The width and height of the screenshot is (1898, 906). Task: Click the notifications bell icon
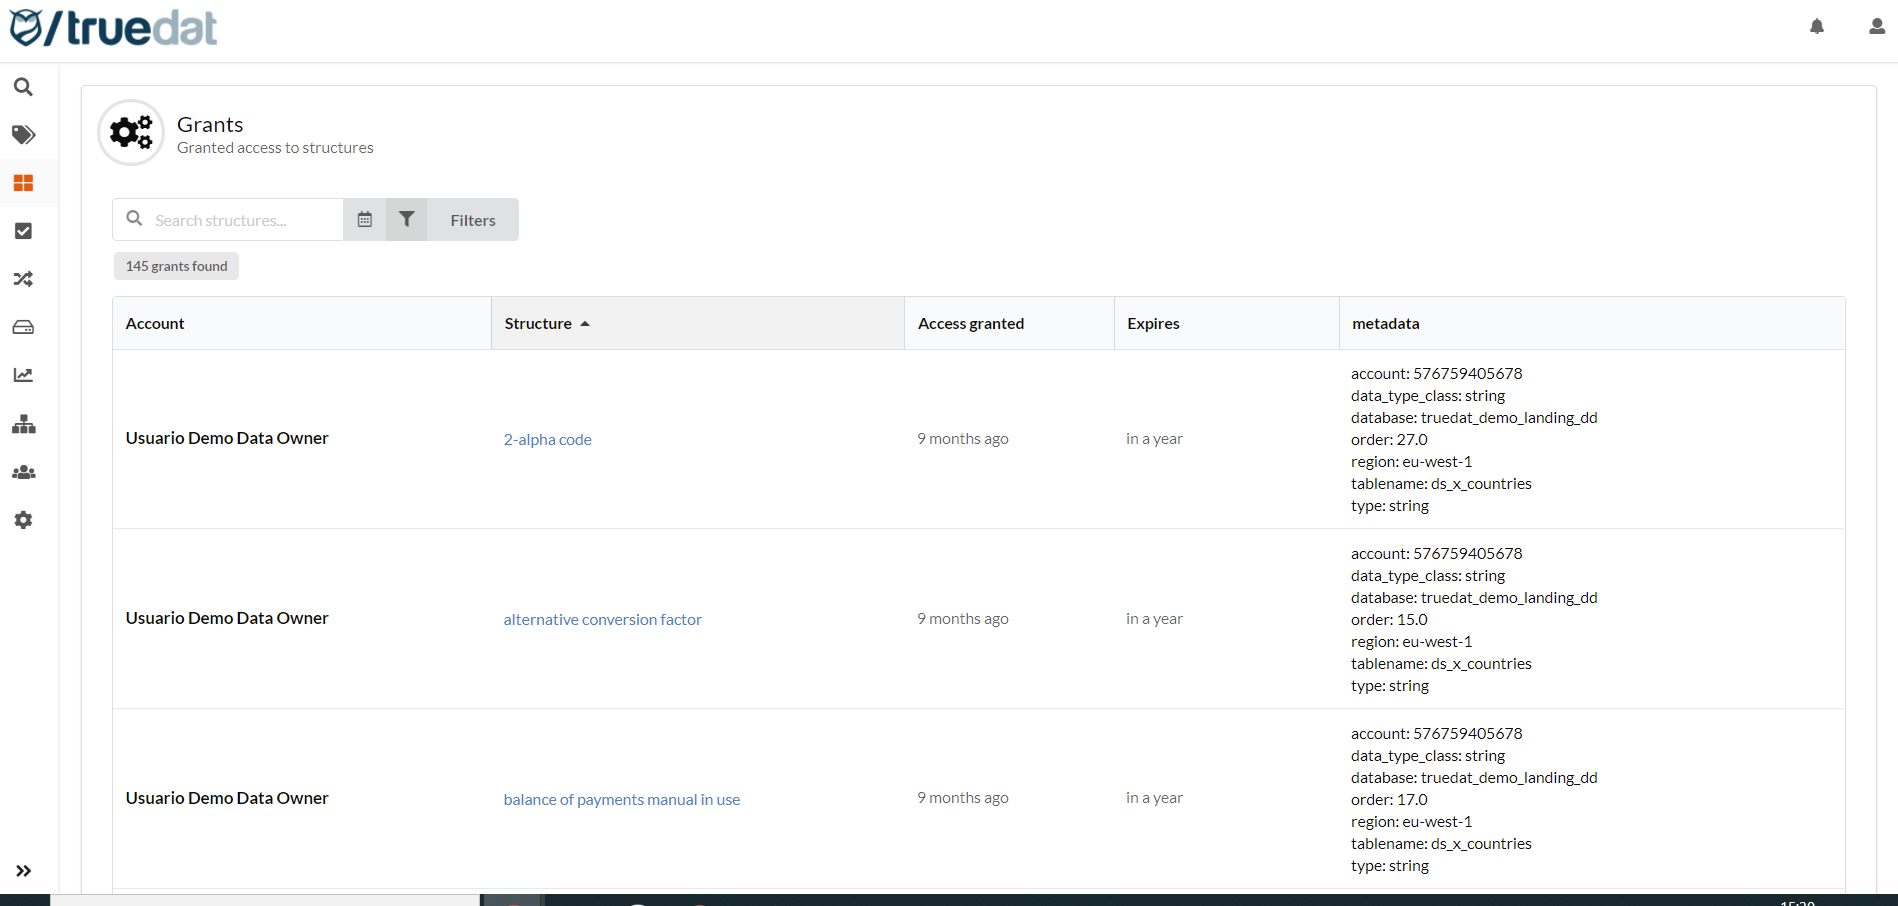[x=1817, y=27]
